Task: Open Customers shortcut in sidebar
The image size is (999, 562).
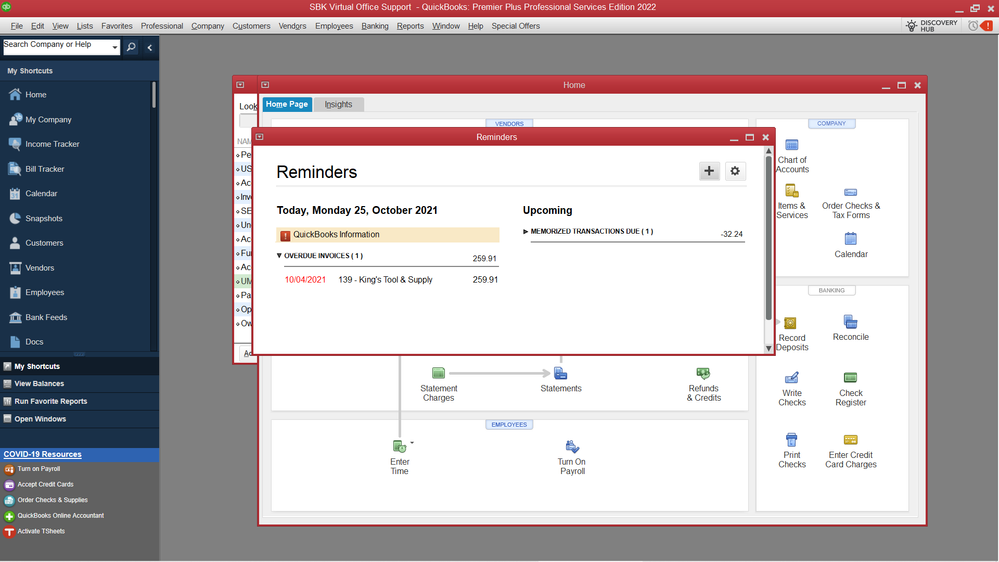Action: coord(36,243)
